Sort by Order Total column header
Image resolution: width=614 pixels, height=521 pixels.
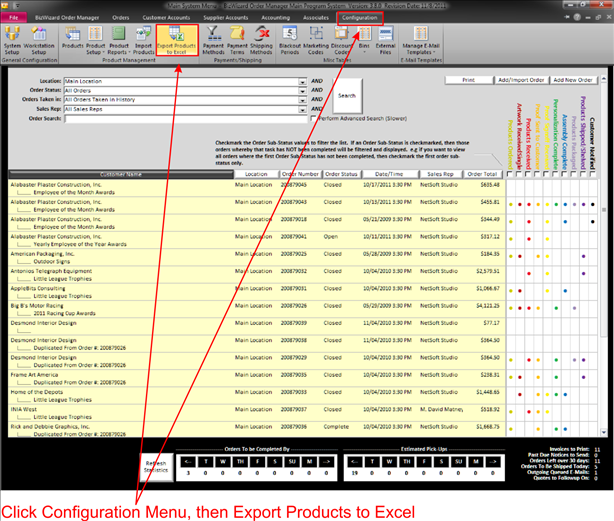482,174
